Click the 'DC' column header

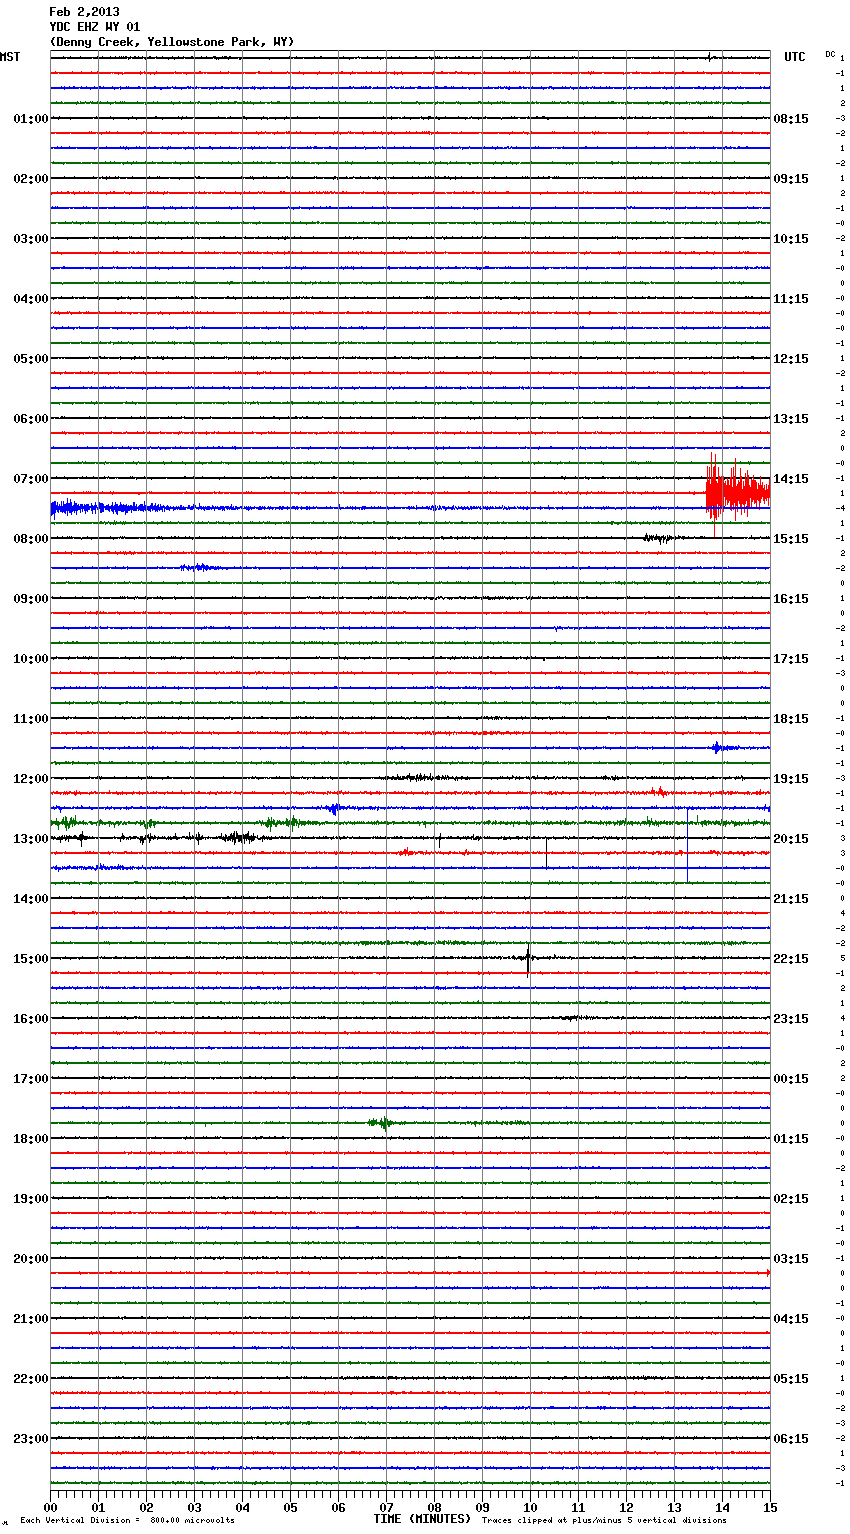click(x=830, y=54)
